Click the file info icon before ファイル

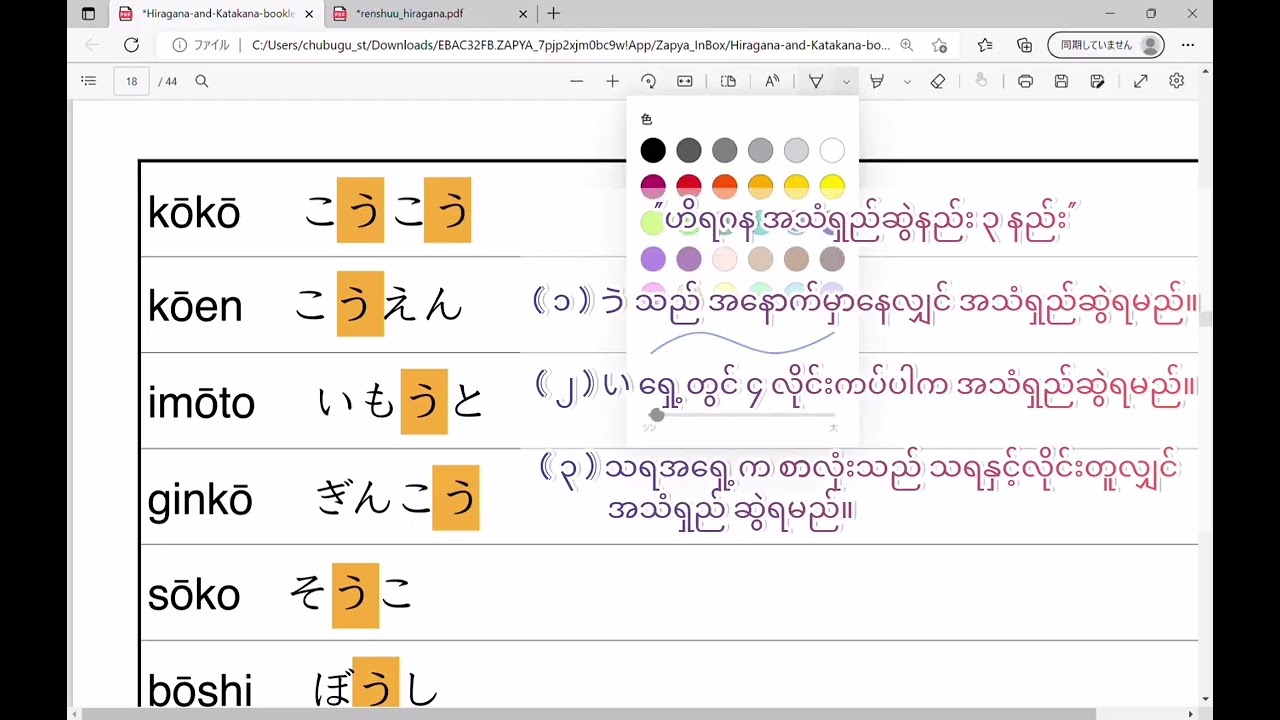(x=180, y=45)
